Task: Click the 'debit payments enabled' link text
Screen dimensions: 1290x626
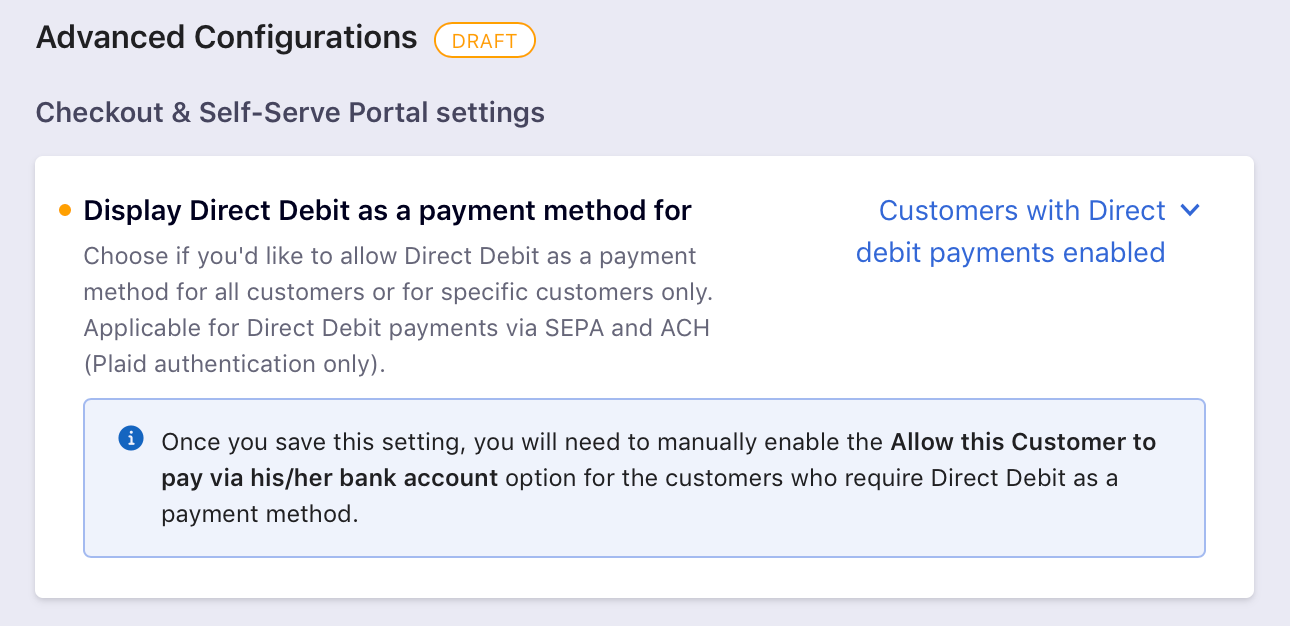Action: 1011,252
